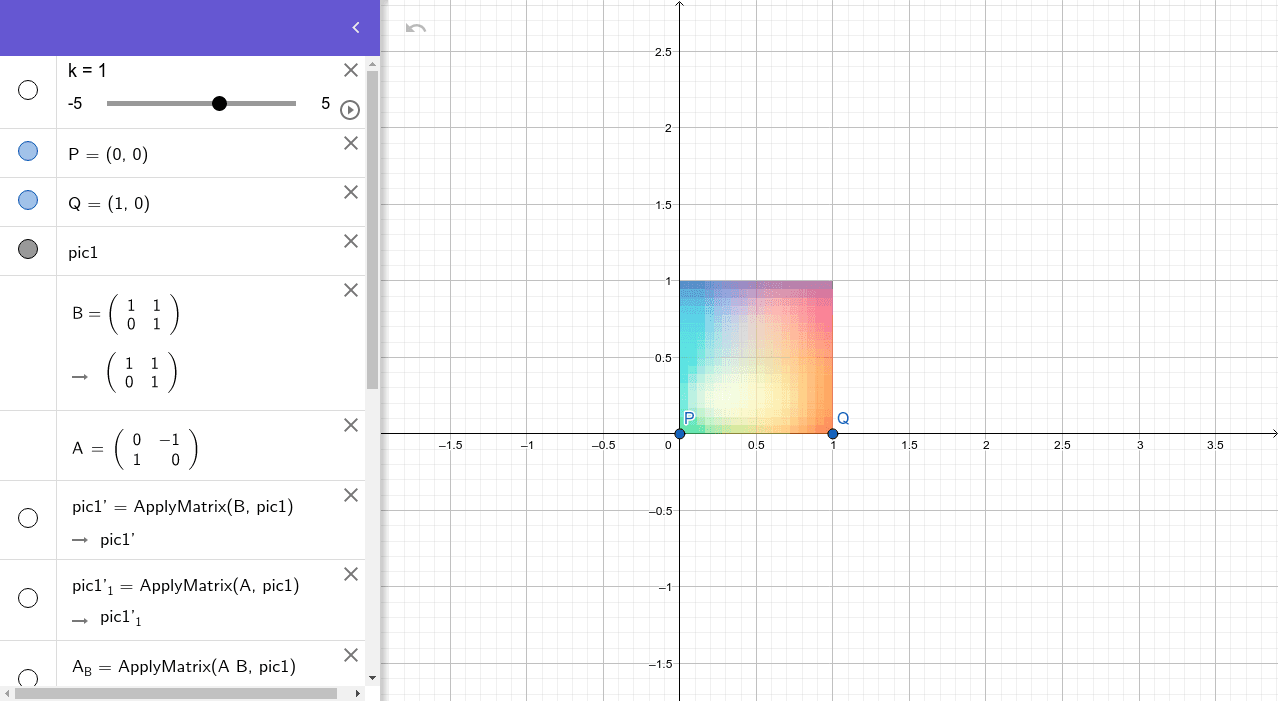The image size is (1280, 703).
Task: Click the undo arrow icon
Action: pyautogui.click(x=415, y=28)
